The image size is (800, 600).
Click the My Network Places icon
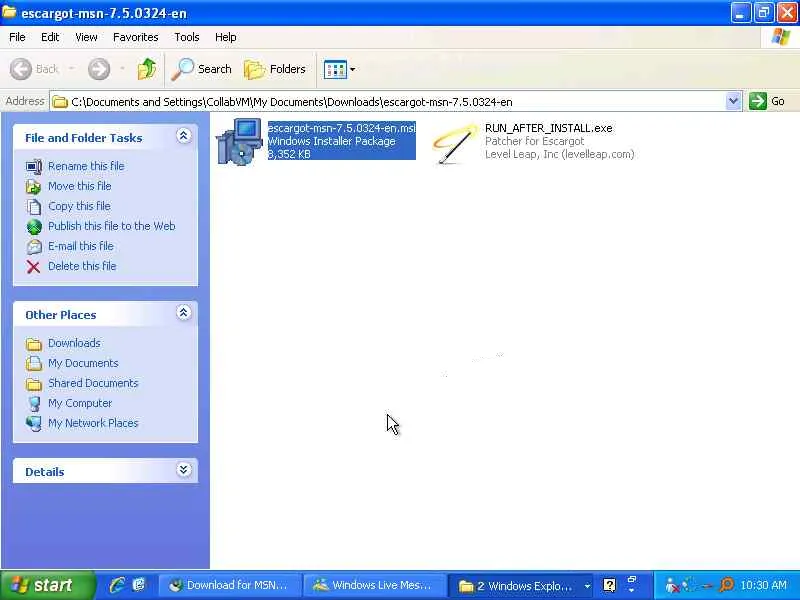coord(34,423)
